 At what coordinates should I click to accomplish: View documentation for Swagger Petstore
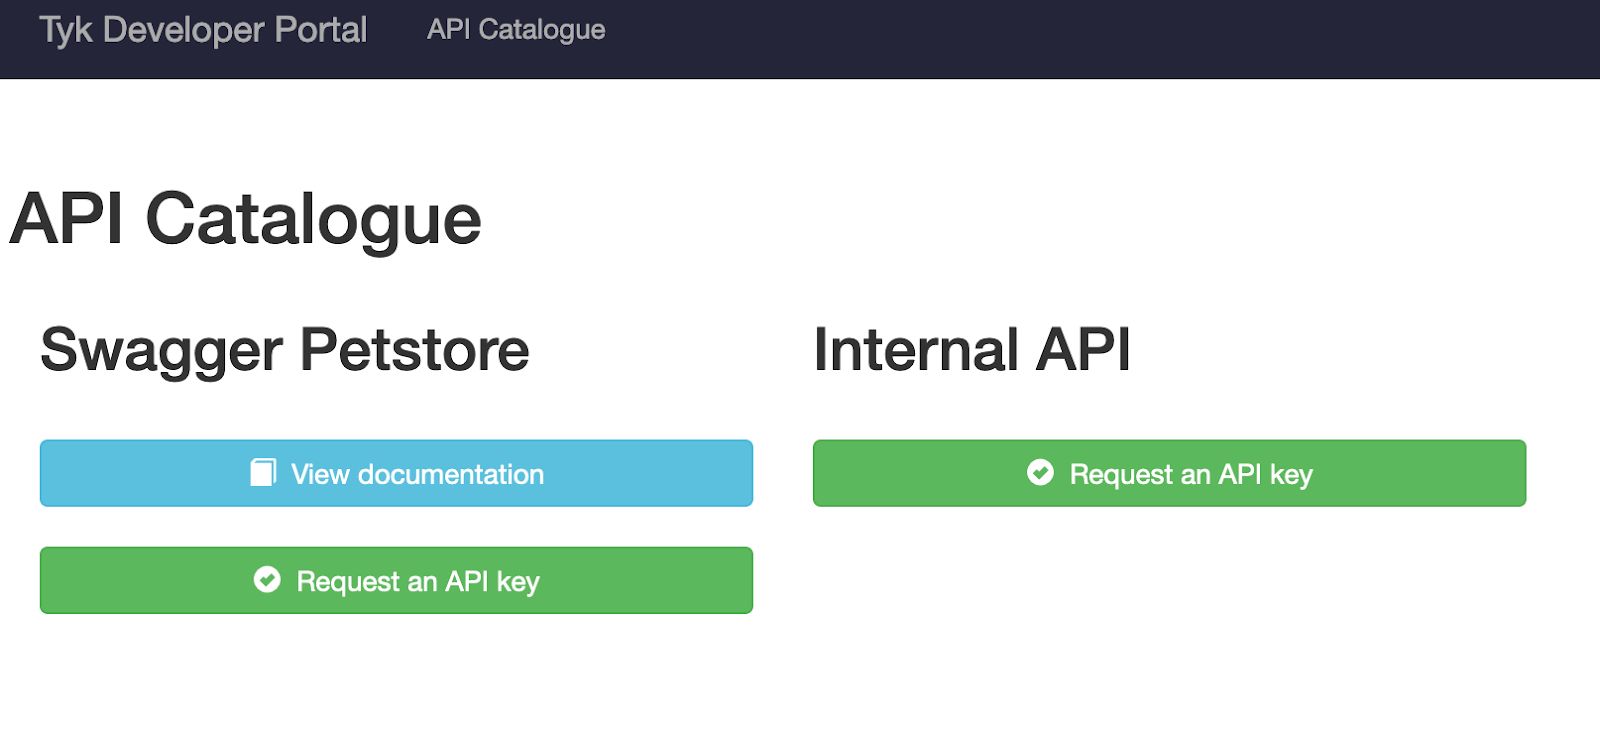pos(396,474)
